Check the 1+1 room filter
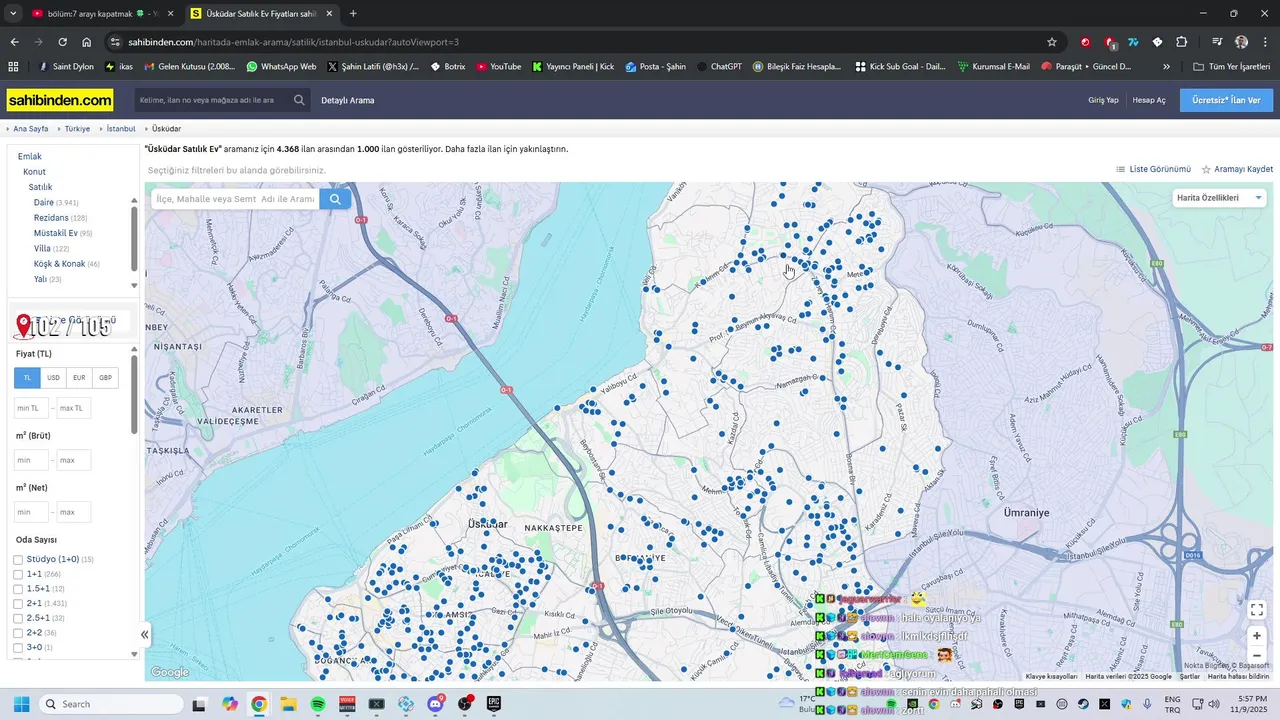The width and height of the screenshot is (1280, 720). [18, 575]
